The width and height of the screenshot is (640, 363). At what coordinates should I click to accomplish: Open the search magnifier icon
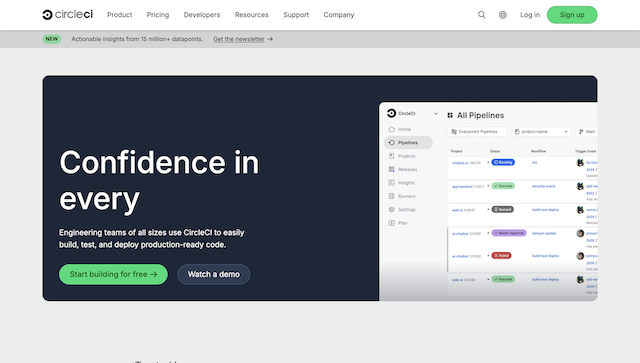click(482, 15)
